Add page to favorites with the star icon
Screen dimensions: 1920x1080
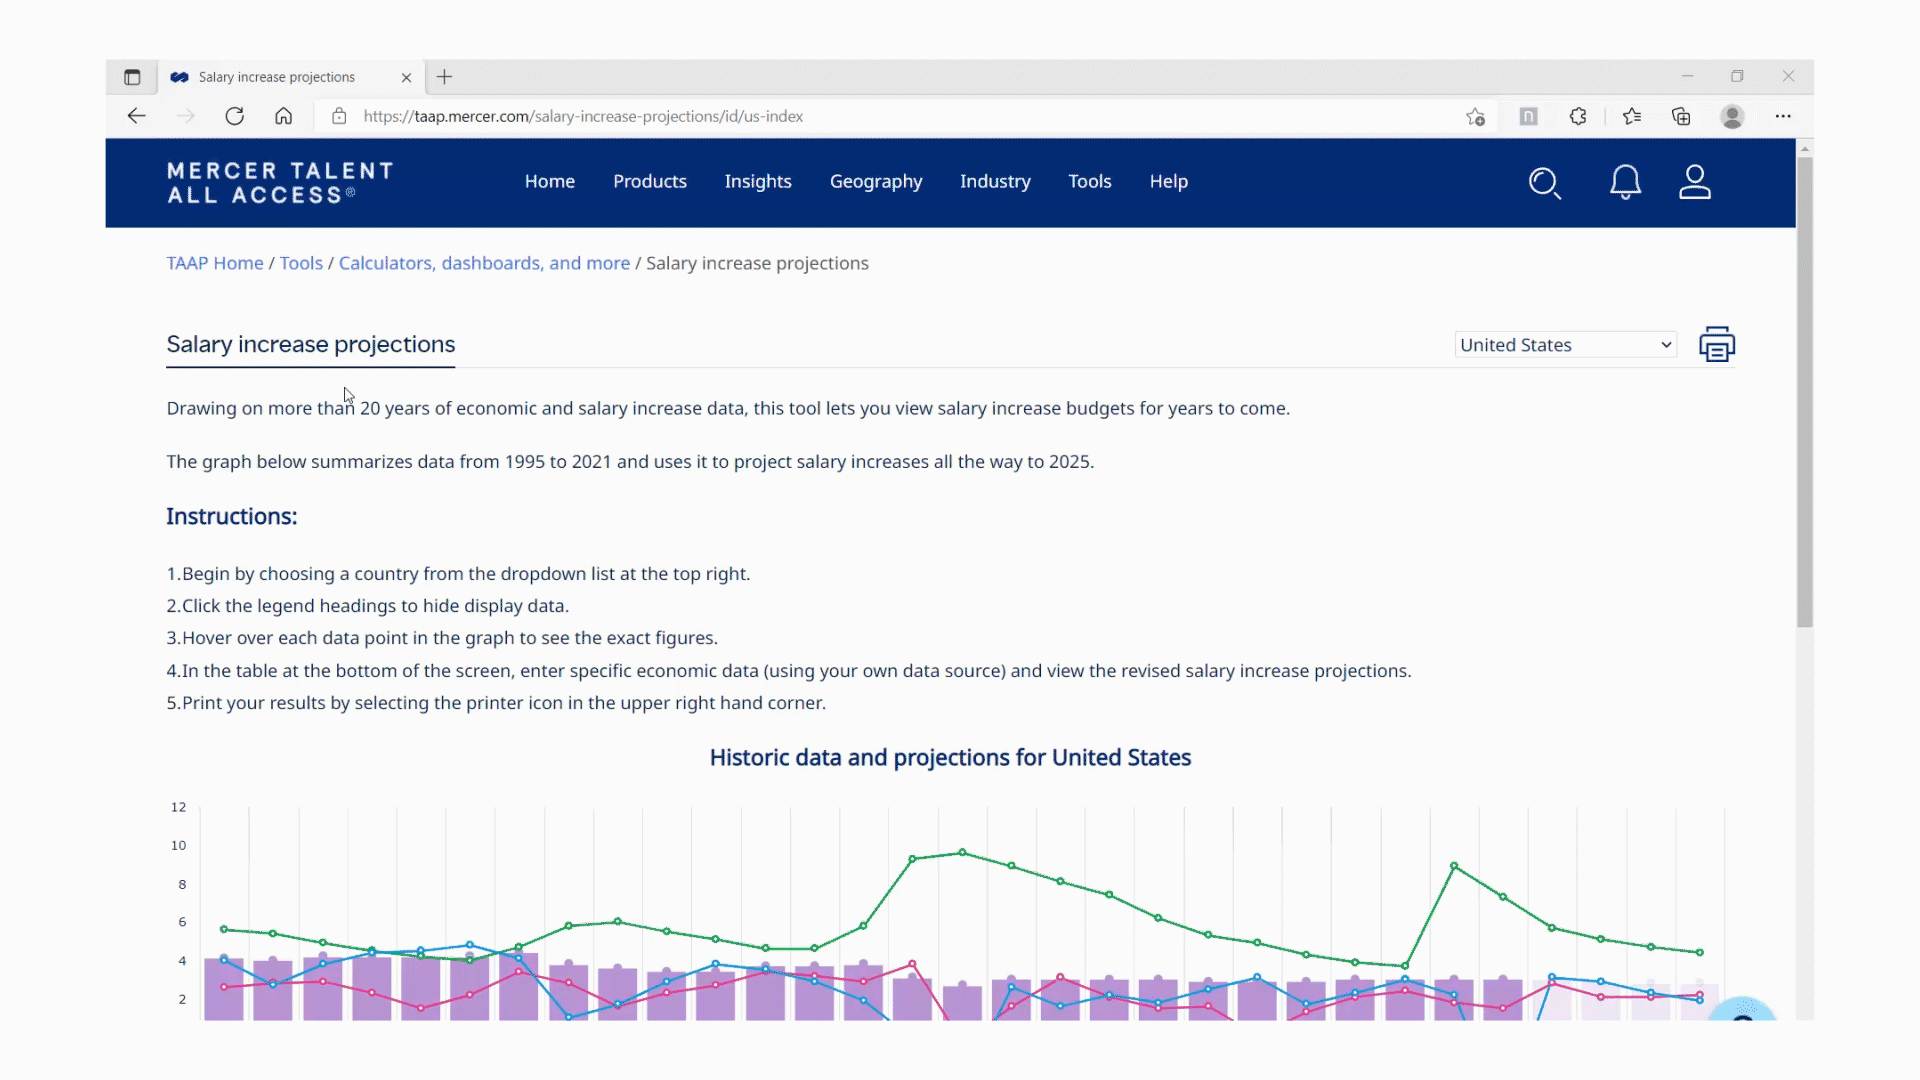[1475, 116]
